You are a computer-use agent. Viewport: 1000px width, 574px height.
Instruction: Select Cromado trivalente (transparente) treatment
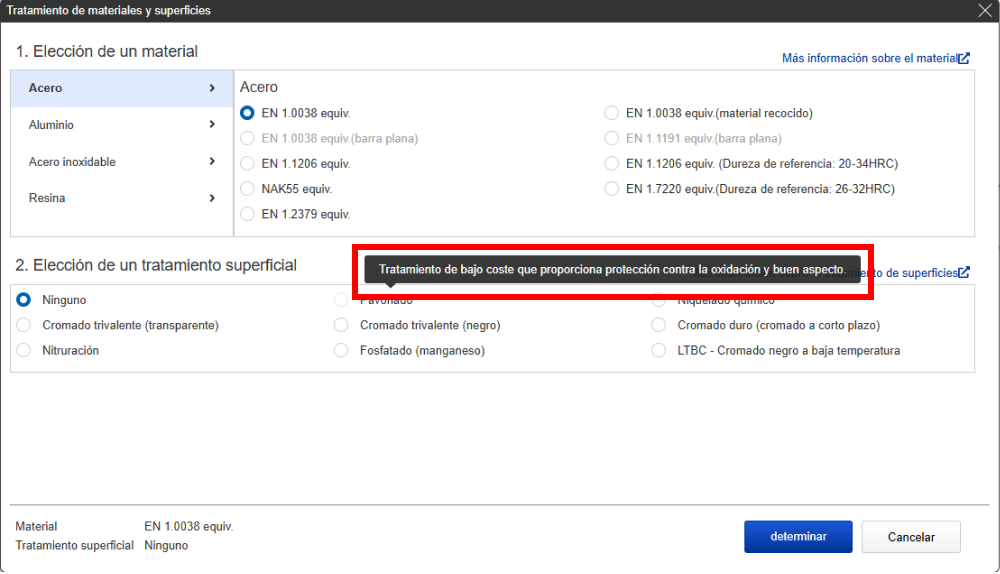click(x=24, y=325)
